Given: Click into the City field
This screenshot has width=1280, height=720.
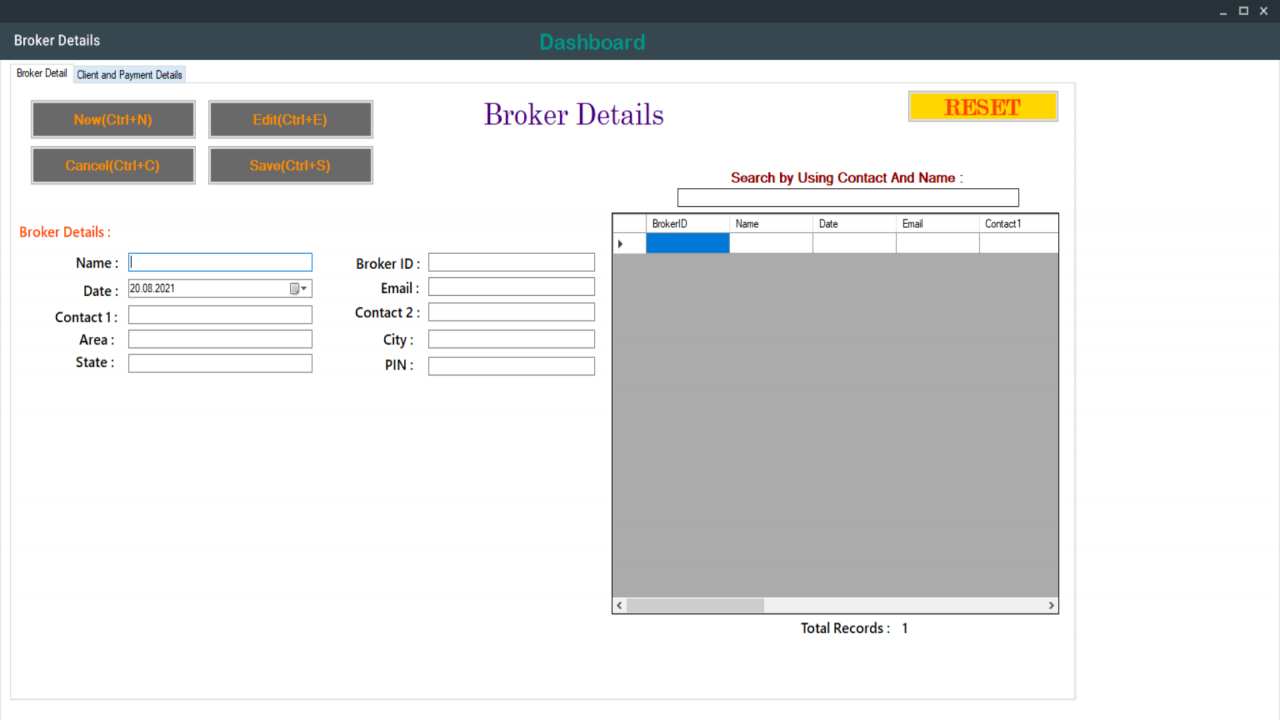Looking at the screenshot, I should tap(512, 339).
